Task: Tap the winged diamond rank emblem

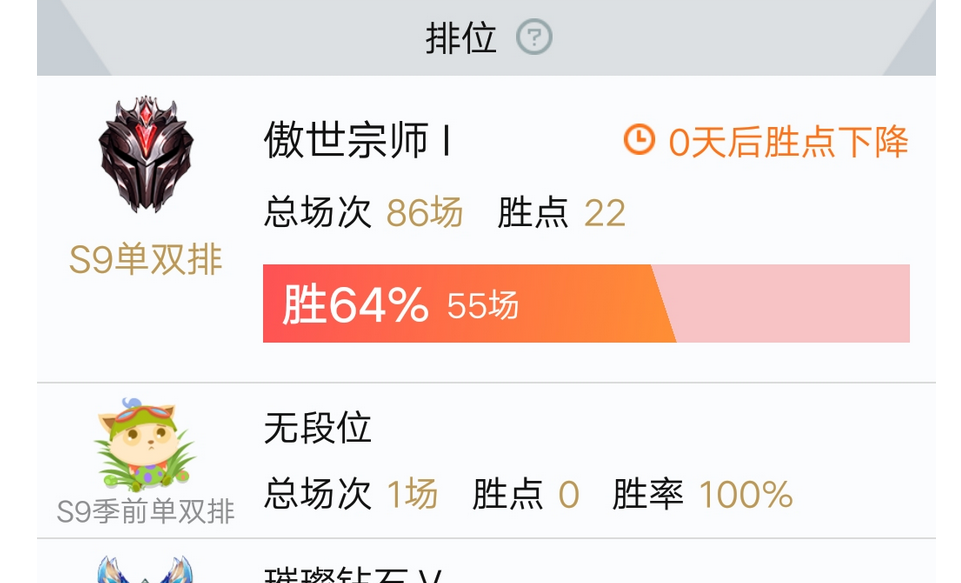Action: tap(145, 570)
